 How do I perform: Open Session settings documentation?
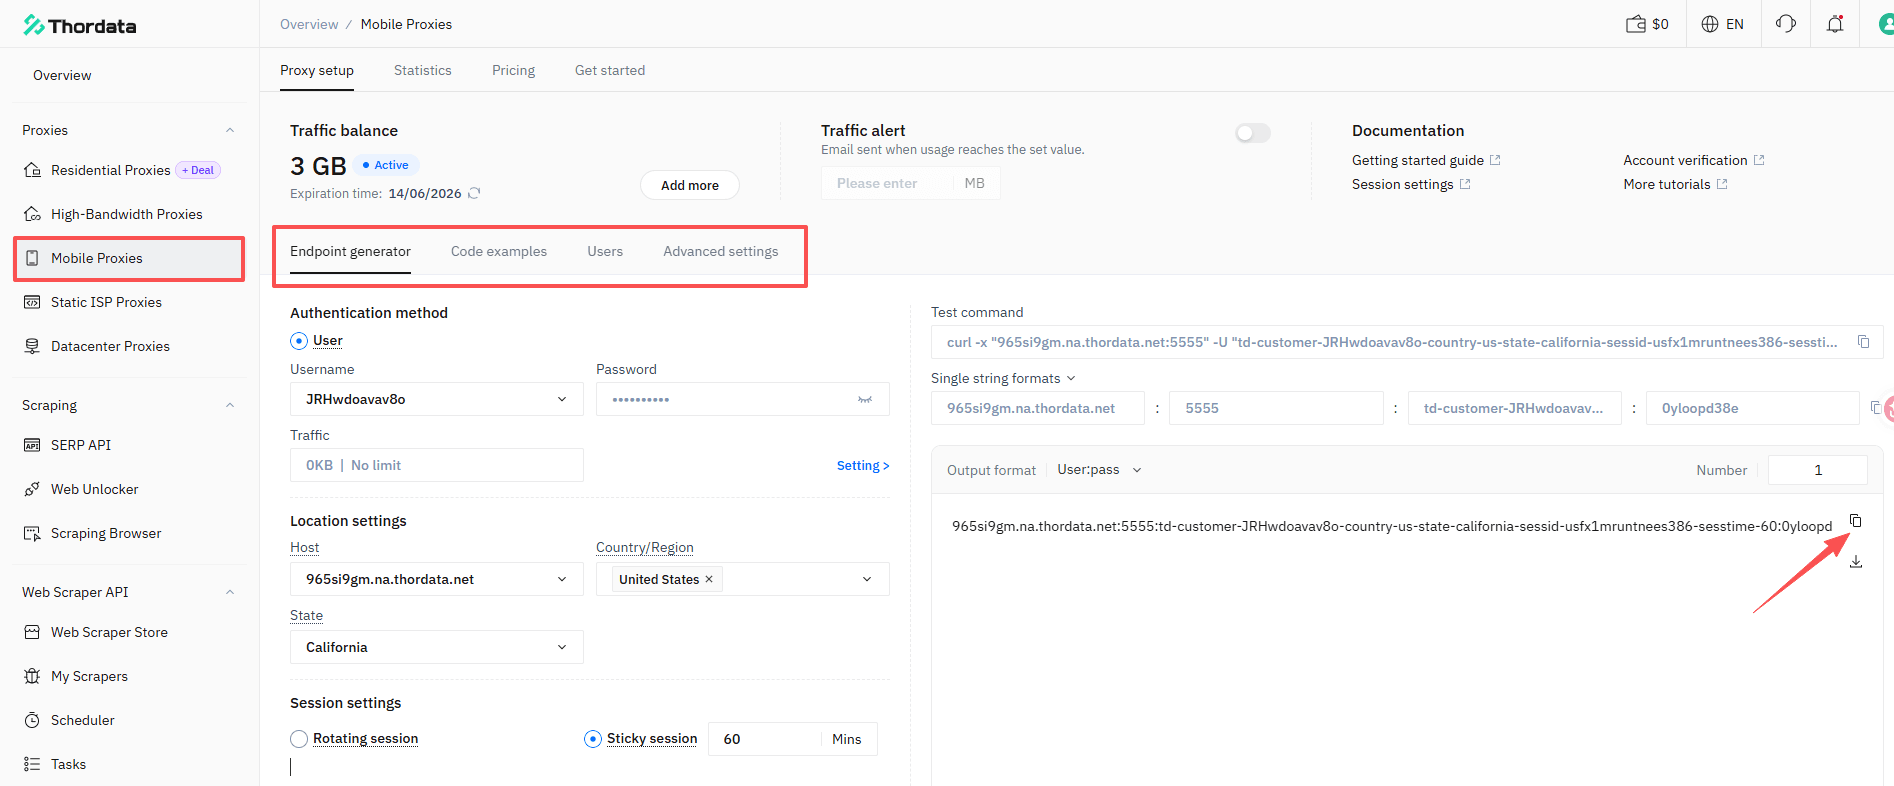(x=1411, y=184)
